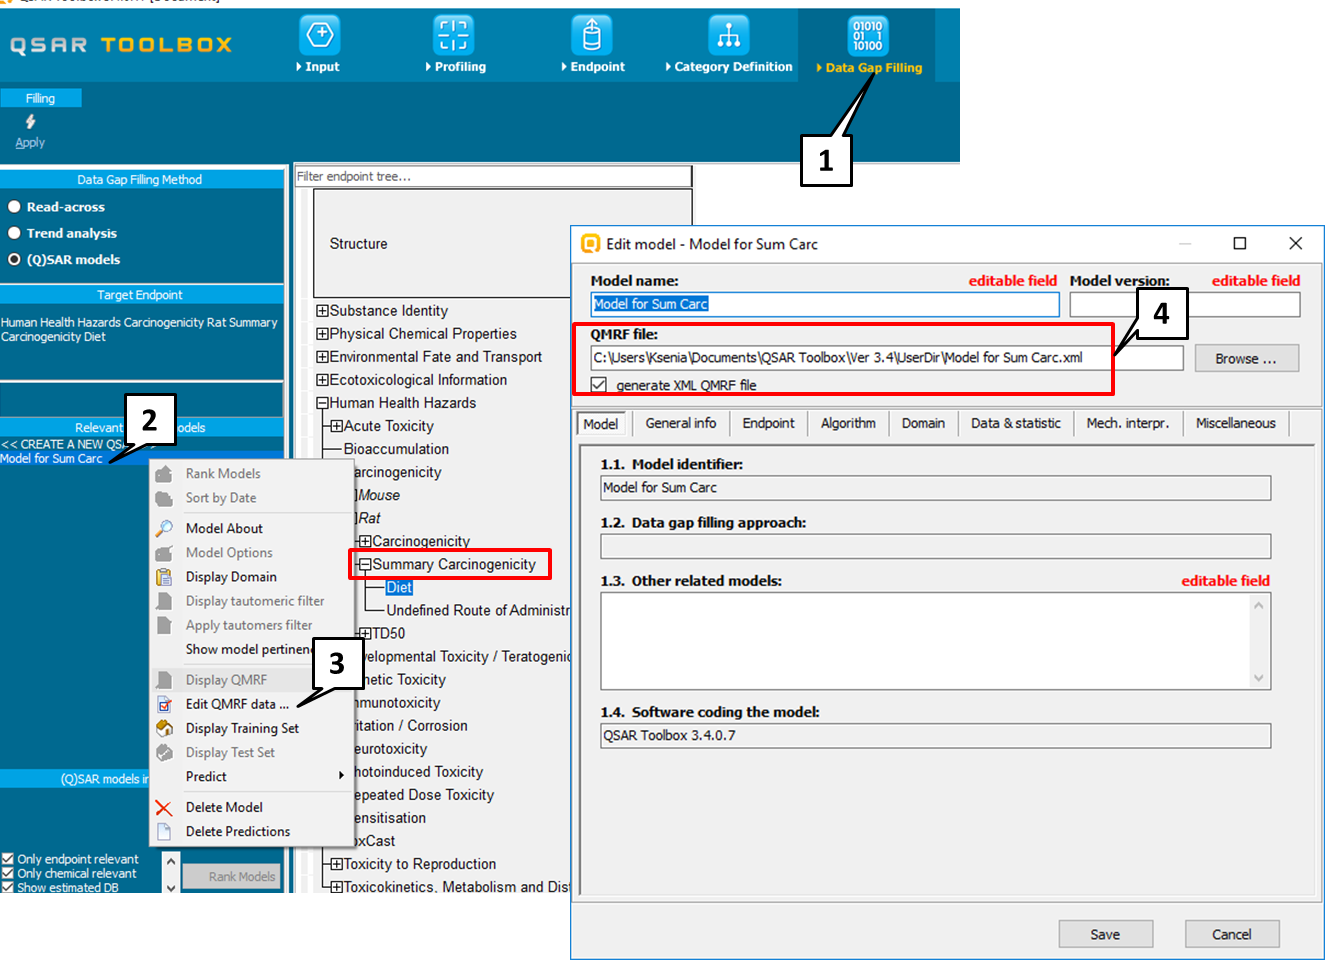Expand Toxicity to Reproduction node
1325x960 pixels.
pos(337,864)
